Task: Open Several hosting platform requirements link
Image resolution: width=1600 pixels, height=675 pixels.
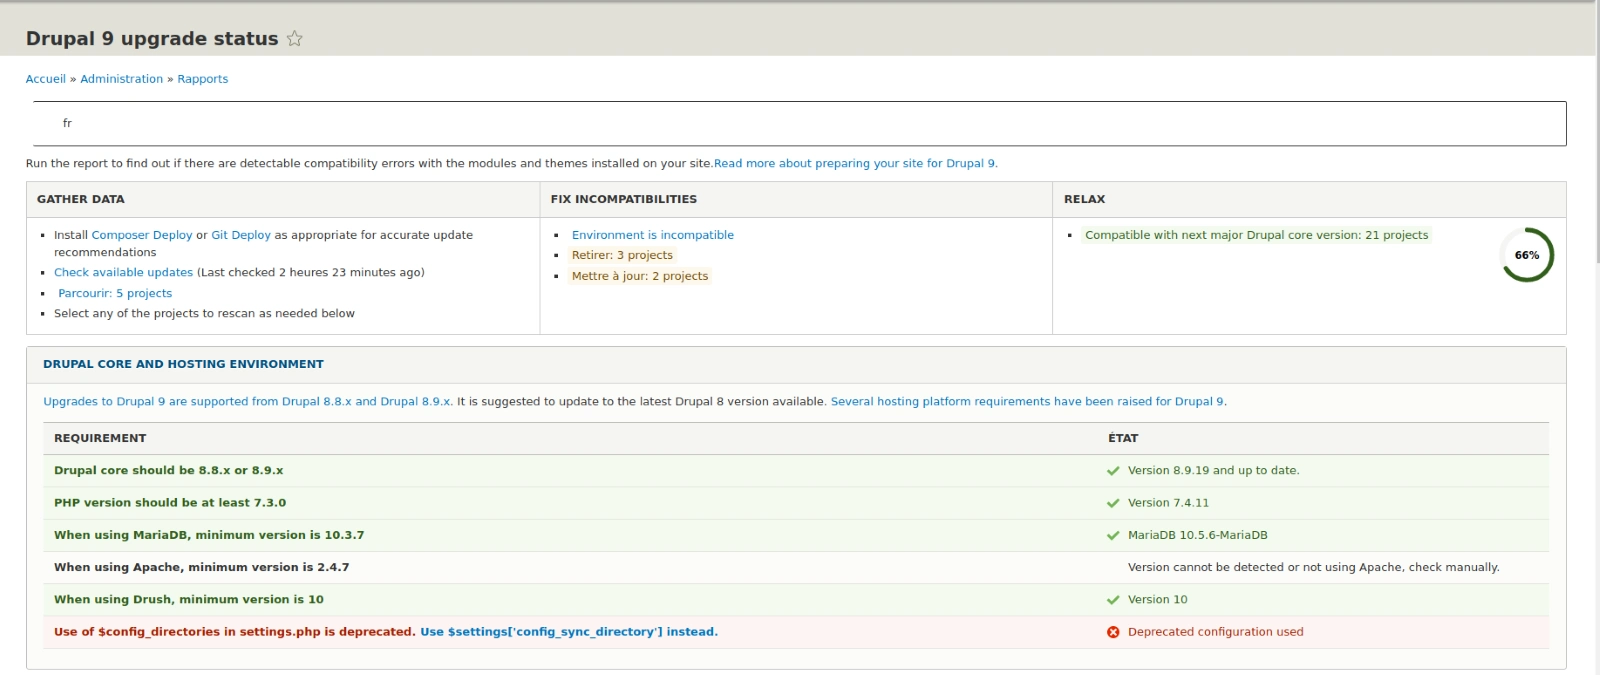Action: point(1027,401)
